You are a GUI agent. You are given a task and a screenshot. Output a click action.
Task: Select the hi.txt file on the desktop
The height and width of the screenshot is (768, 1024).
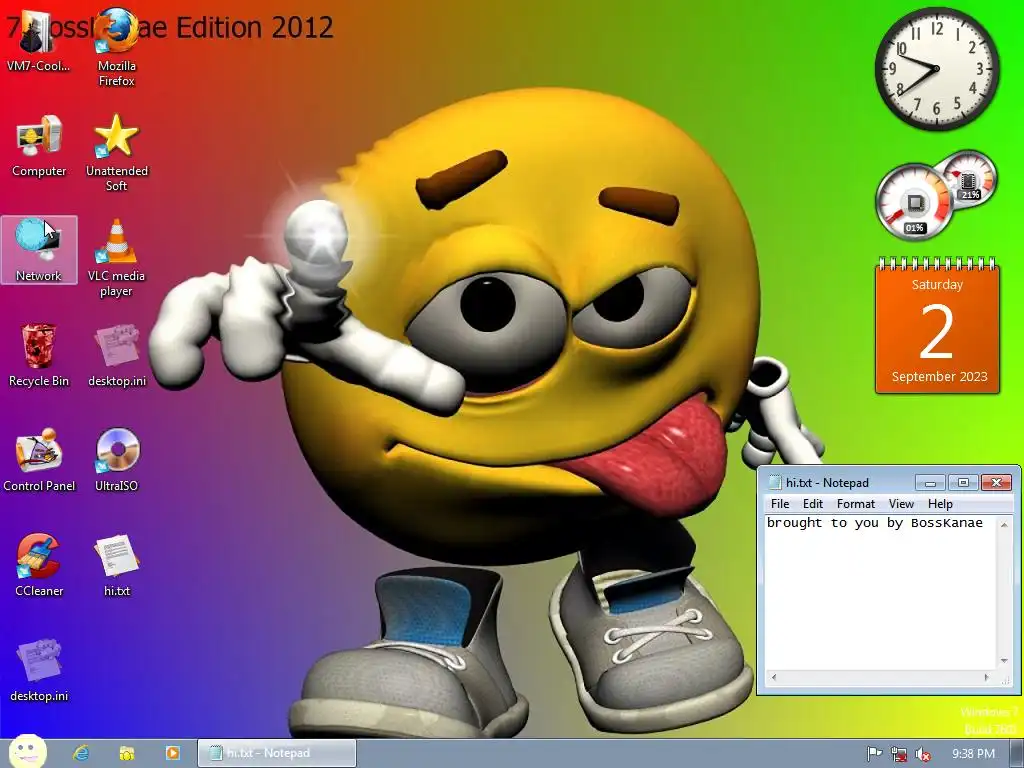click(x=117, y=566)
